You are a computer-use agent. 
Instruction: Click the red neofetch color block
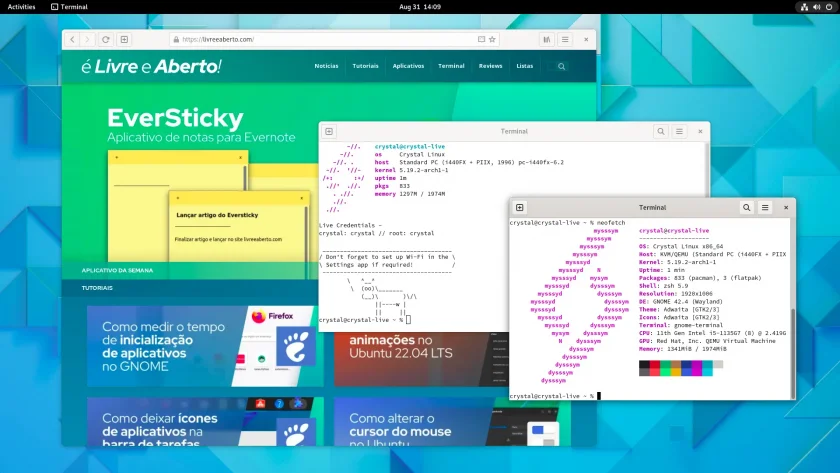(655, 368)
